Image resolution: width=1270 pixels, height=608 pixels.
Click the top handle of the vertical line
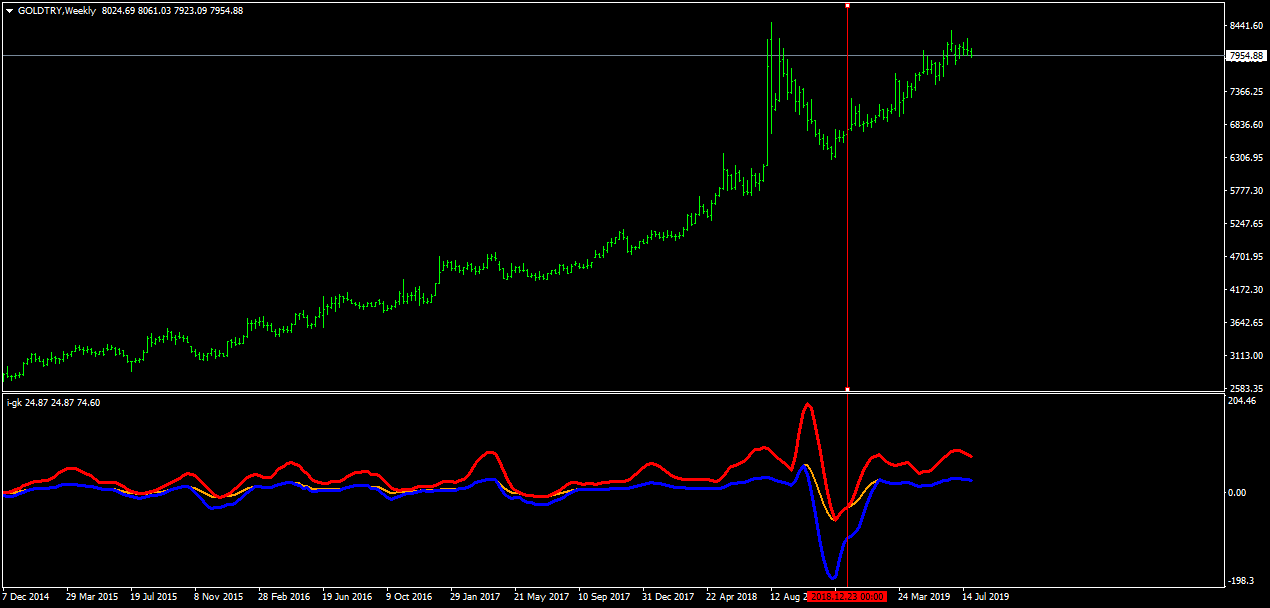pos(848,6)
